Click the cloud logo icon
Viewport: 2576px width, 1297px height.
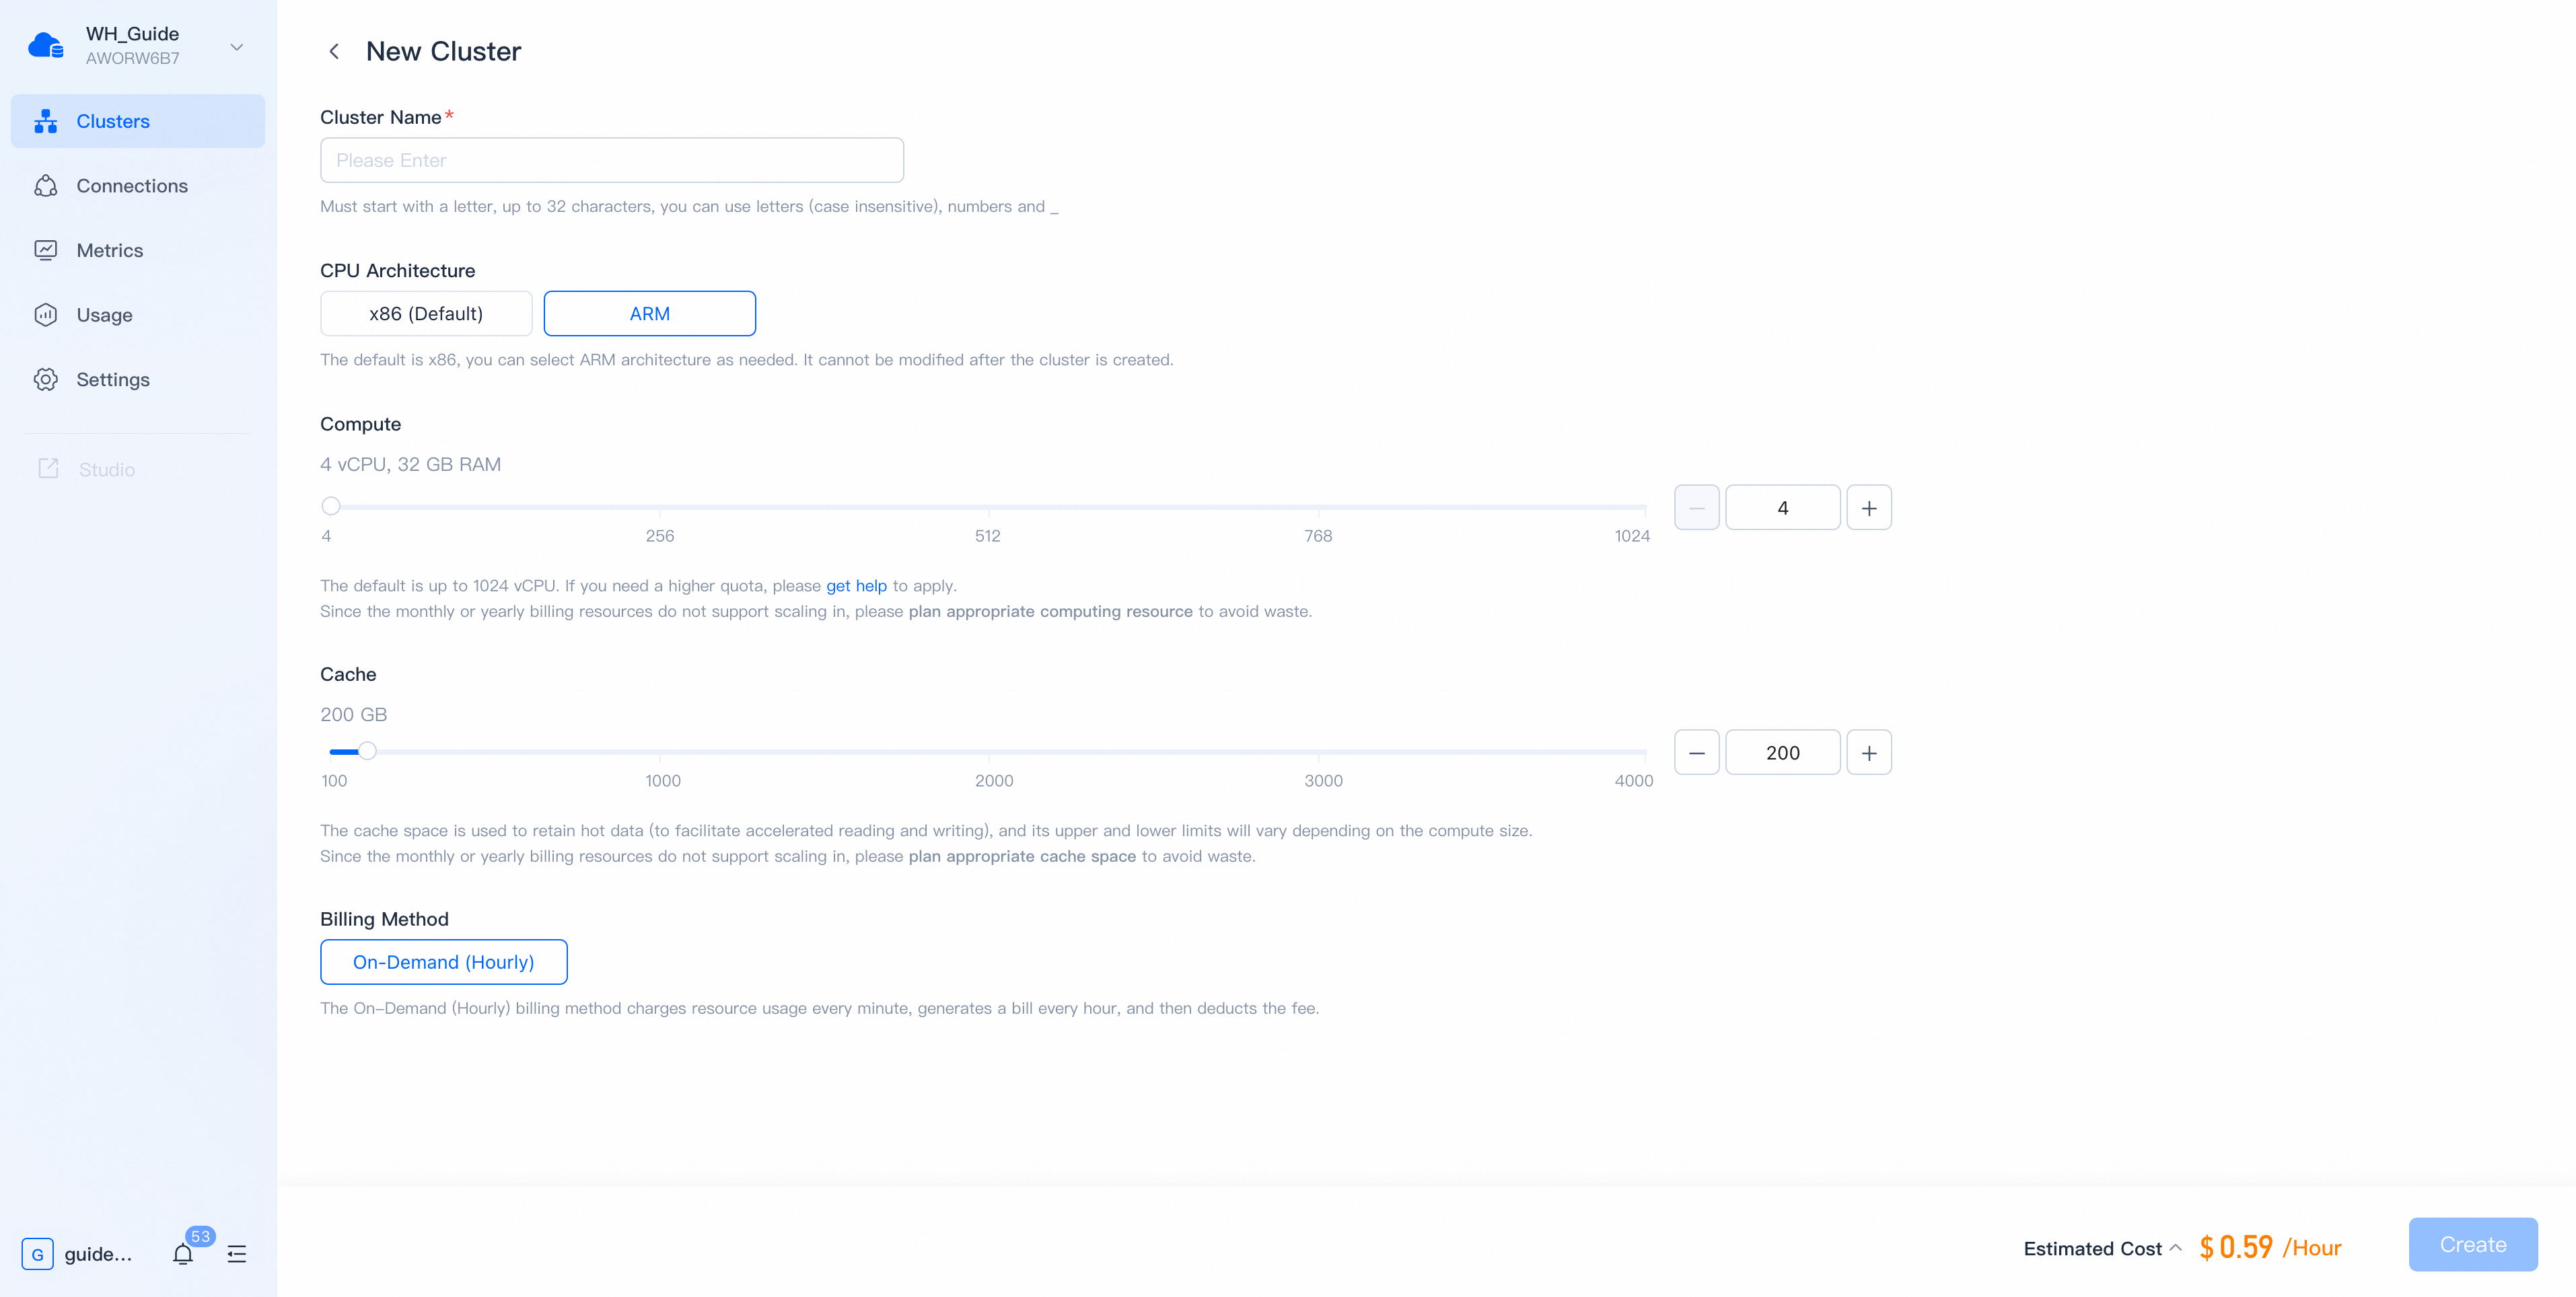(x=46, y=46)
